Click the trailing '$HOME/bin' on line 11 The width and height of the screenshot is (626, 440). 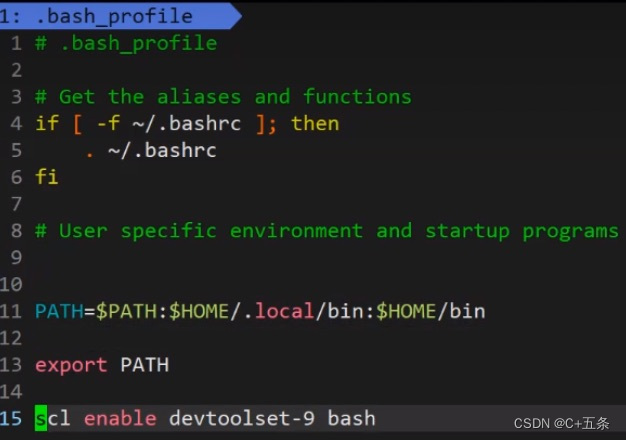431,311
